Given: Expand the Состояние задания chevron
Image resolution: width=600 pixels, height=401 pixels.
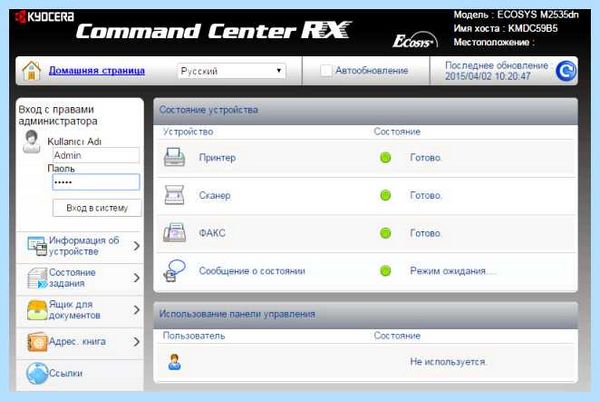Looking at the screenshot, I should tap(136, 278).
